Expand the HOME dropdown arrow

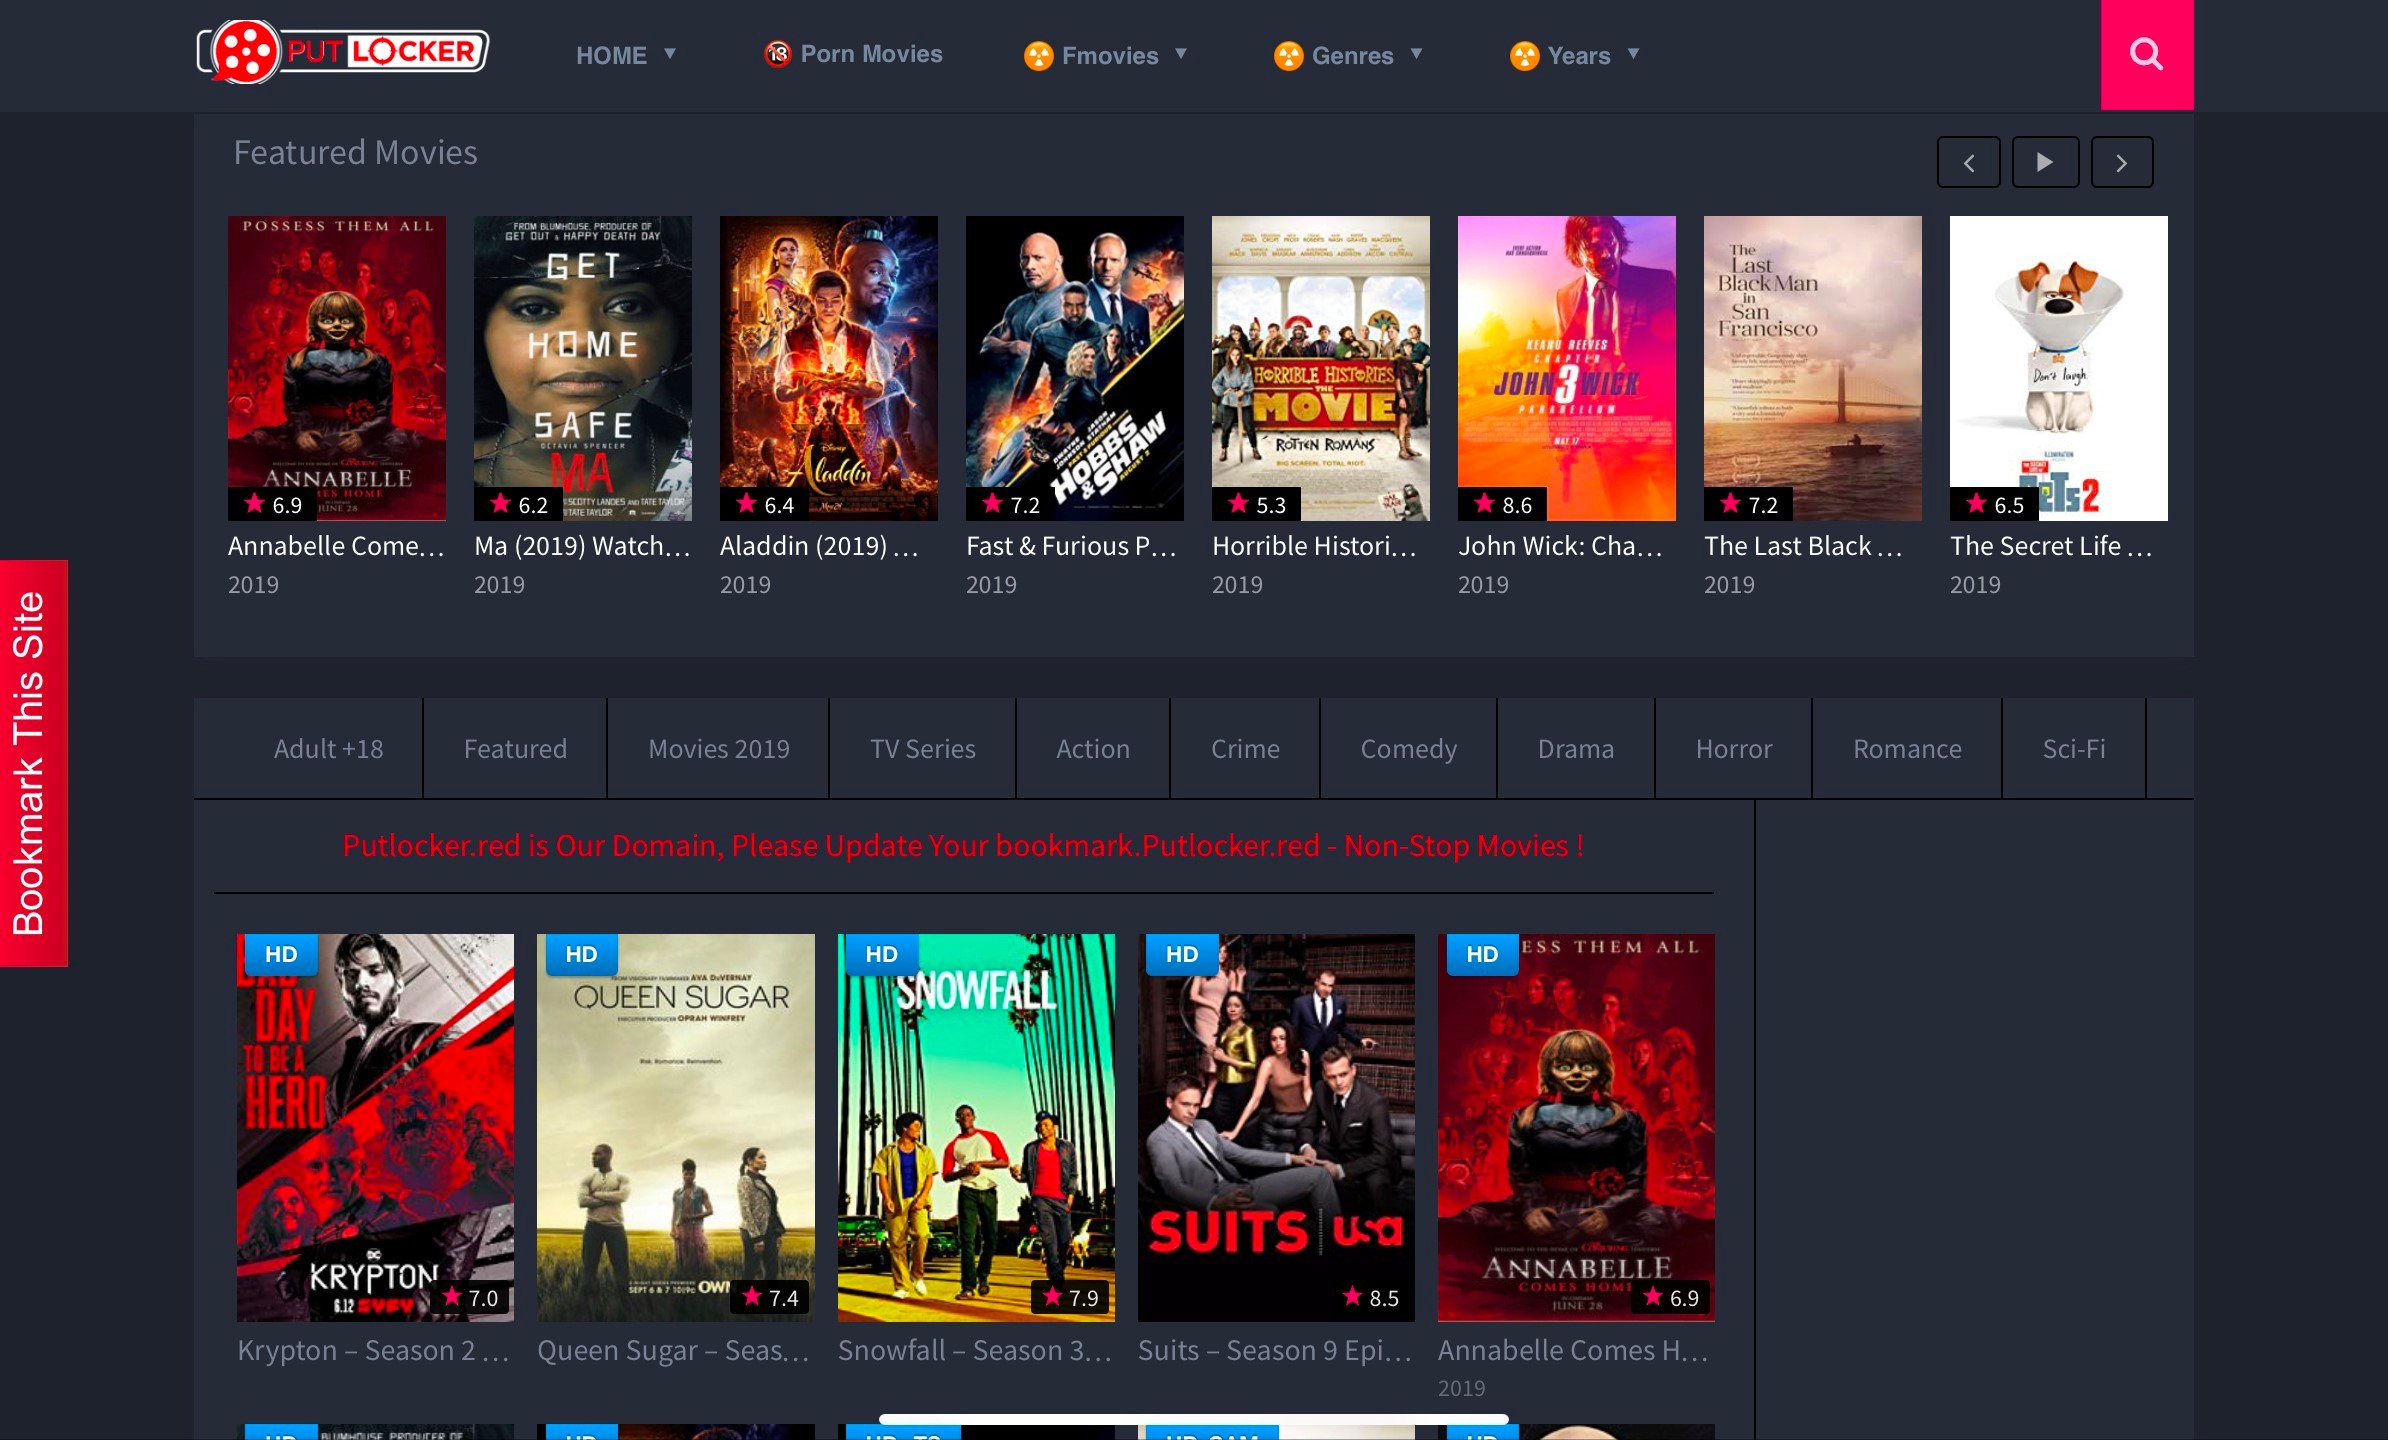tap(670, 54)
